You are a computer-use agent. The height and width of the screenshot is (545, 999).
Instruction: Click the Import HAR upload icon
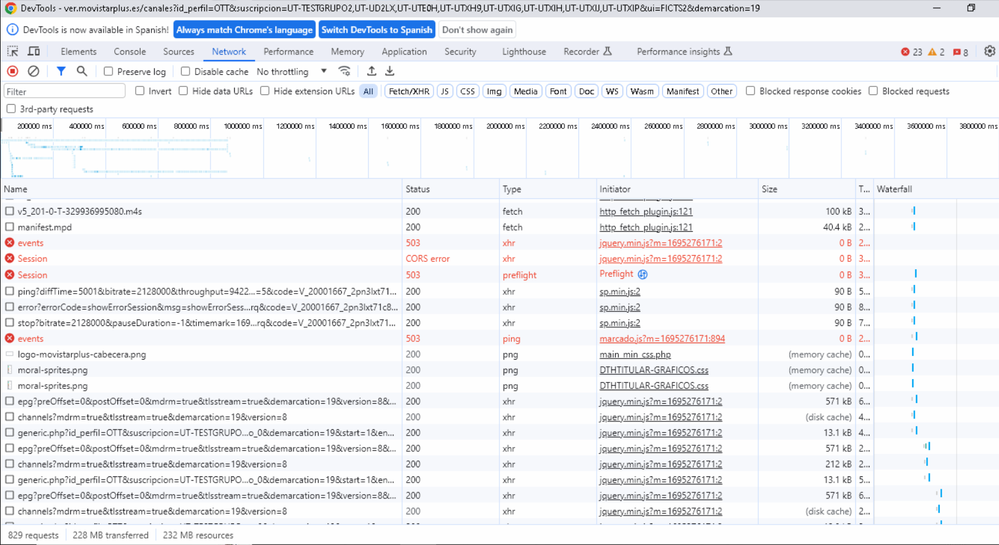click(x=372, y=71)
